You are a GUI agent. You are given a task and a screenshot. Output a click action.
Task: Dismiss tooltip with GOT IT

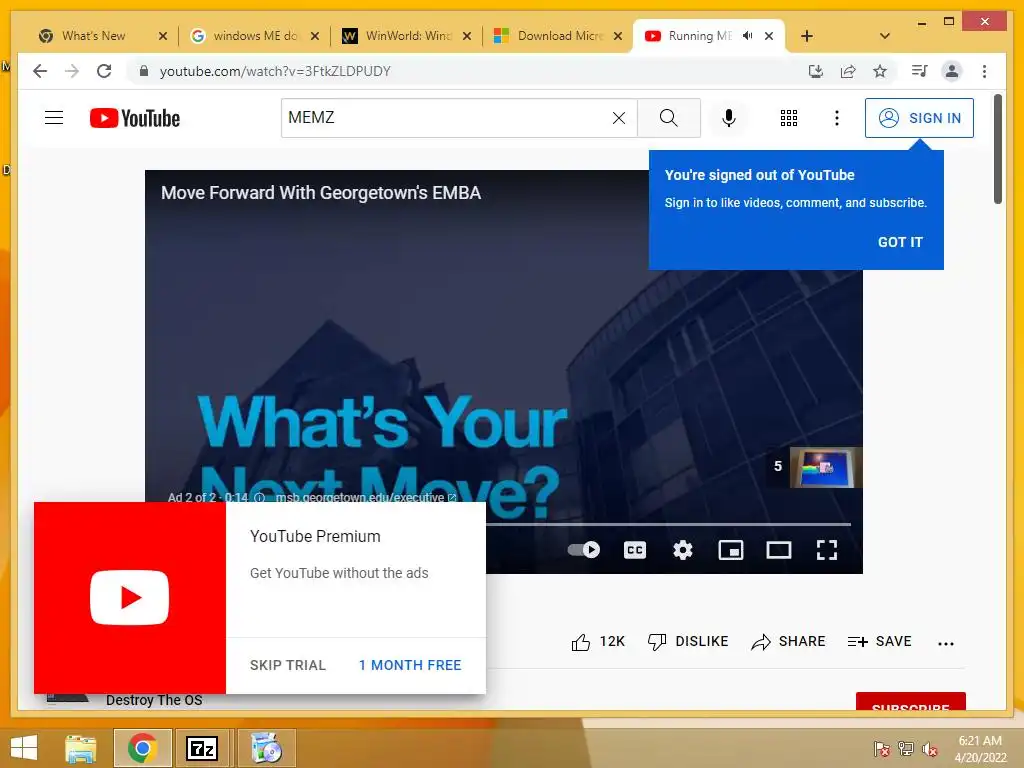(900, 242)
